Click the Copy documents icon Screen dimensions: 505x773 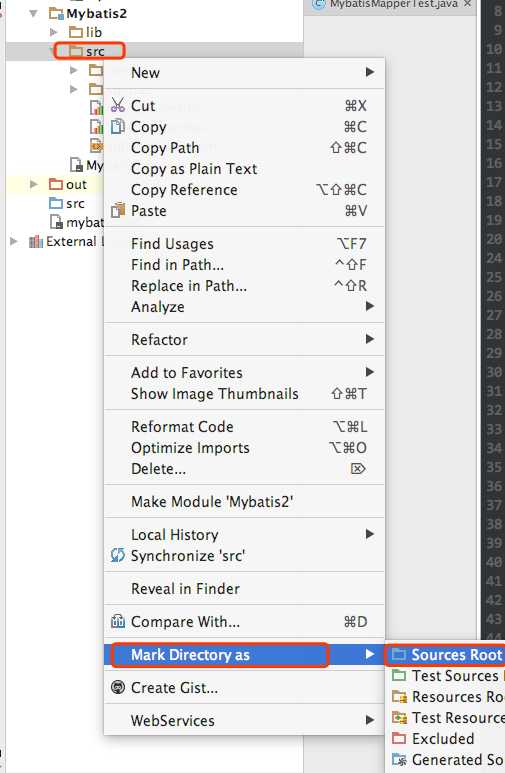point(118,127)
